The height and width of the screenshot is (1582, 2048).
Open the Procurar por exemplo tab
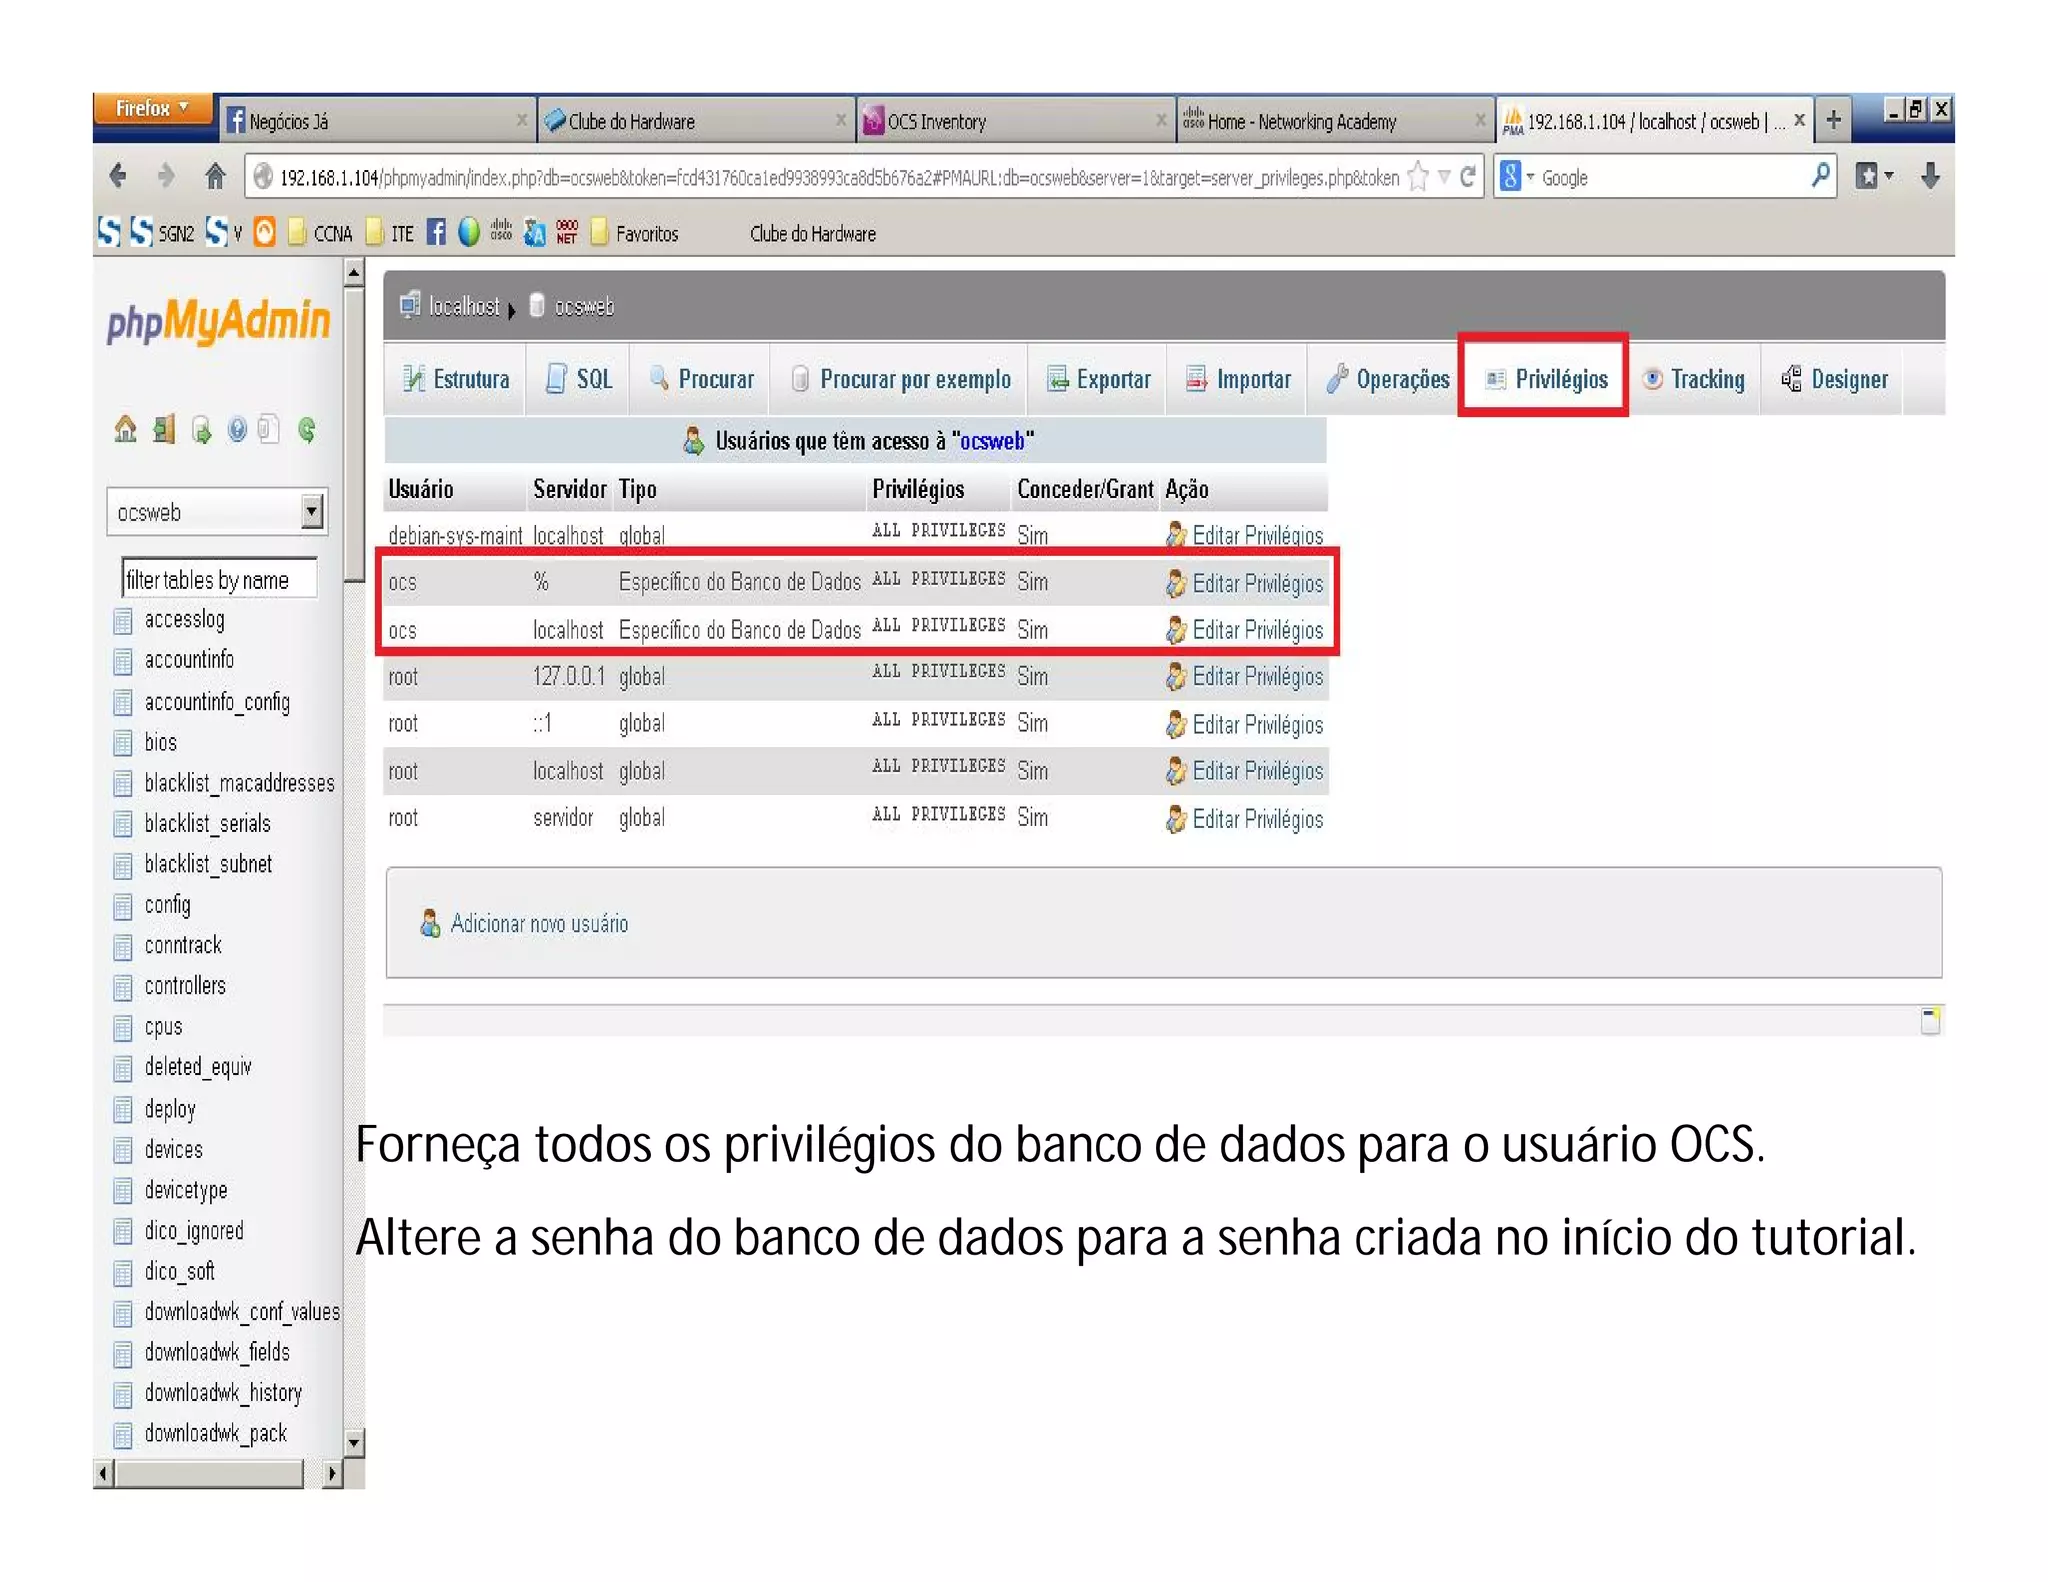click(x=899, y=379)
